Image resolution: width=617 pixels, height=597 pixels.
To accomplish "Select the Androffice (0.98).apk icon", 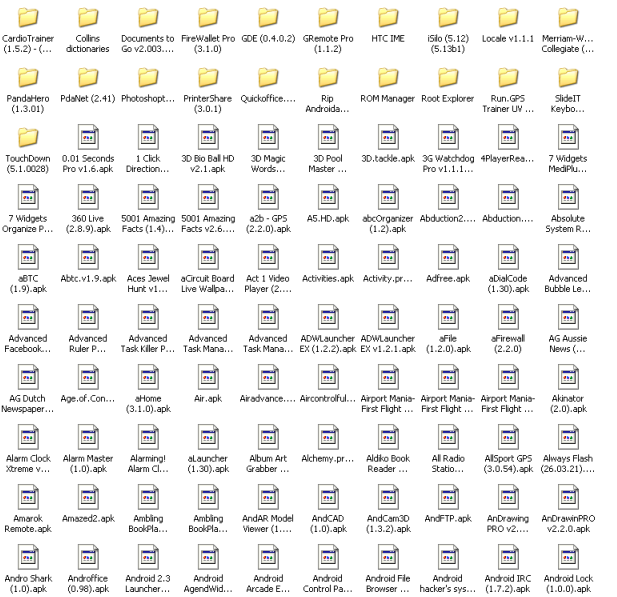I will [x=88, y=557].
